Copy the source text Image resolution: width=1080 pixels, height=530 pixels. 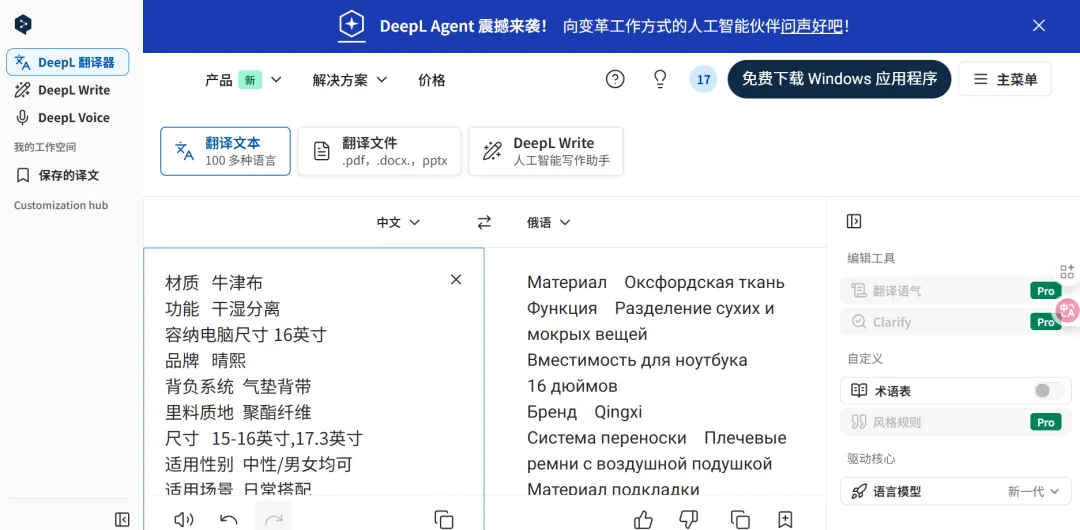point(444,520)
